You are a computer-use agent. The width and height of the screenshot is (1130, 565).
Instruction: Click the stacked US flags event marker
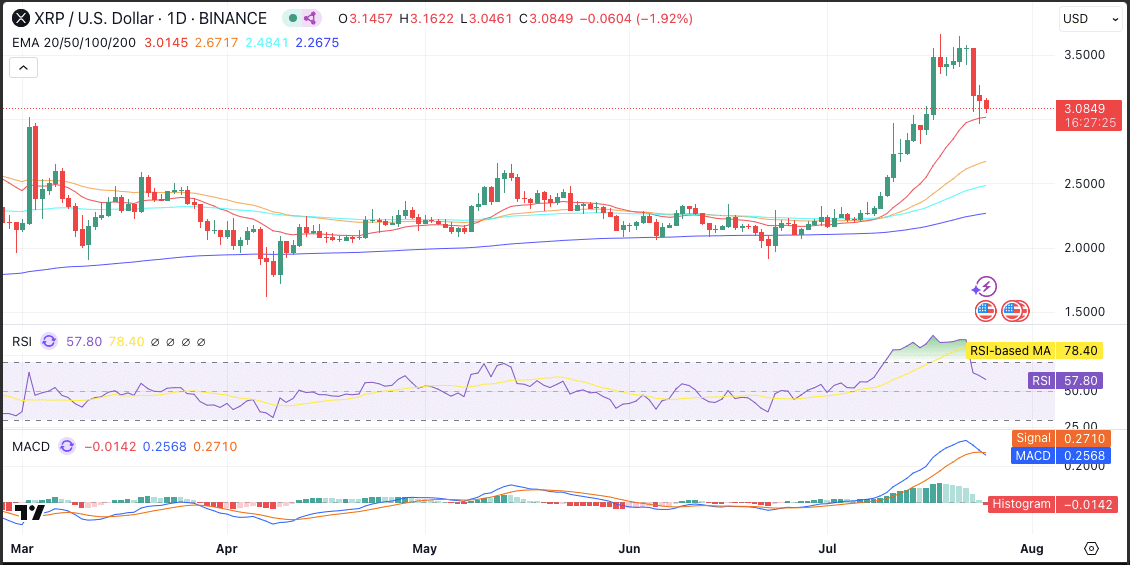click(x=1015, y=311)
